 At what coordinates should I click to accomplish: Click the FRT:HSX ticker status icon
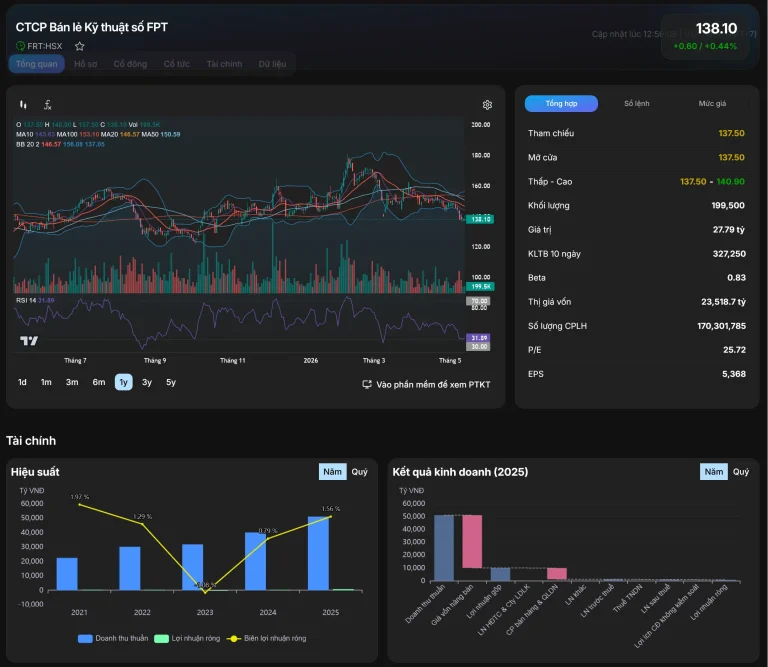pyautogui.click(x=20, y=46)
